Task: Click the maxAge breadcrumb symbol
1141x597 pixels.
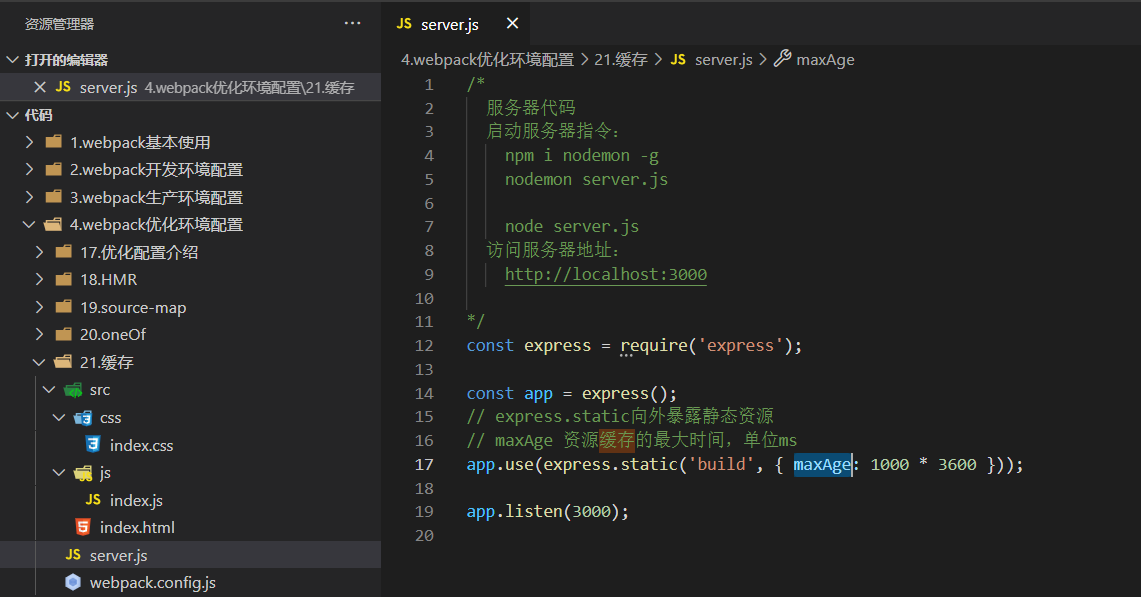Action: (825, 60)
